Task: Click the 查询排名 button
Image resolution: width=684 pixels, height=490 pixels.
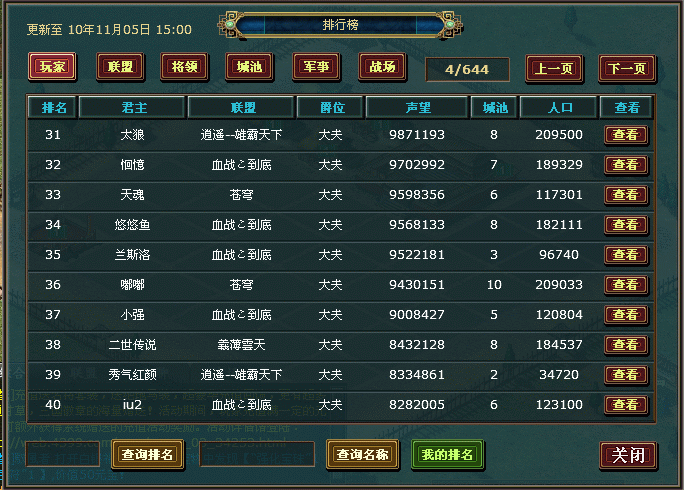Action: click(147, 455)
